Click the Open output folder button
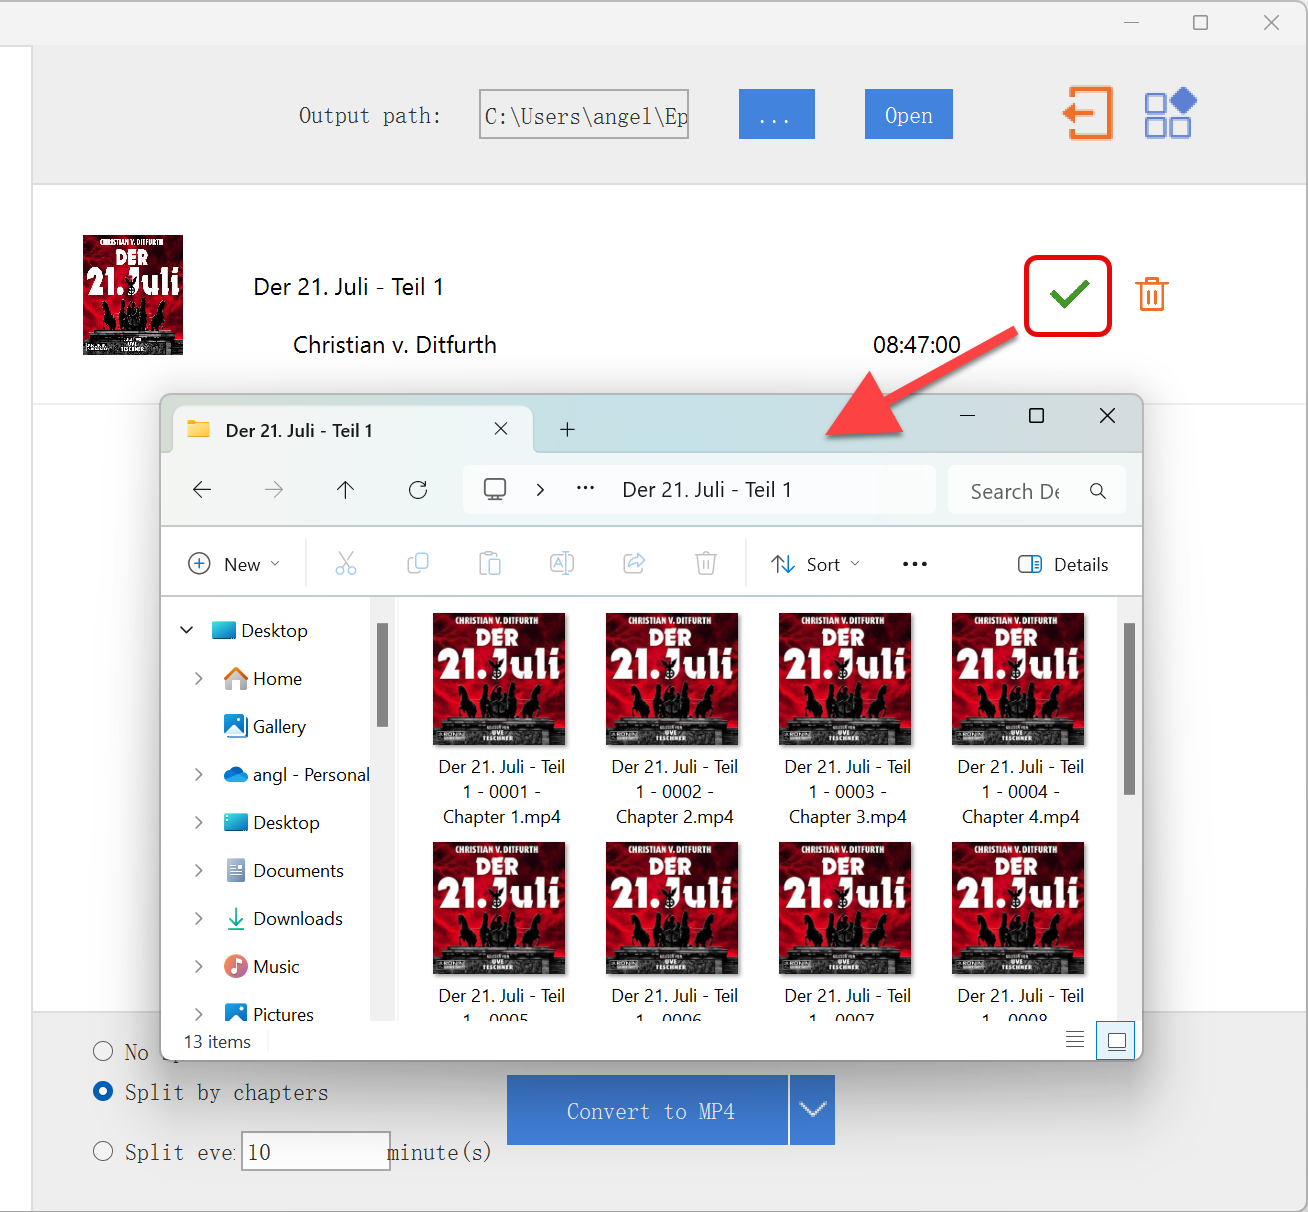Screen dimensions: 1308x1212 (x=908, y=115)
